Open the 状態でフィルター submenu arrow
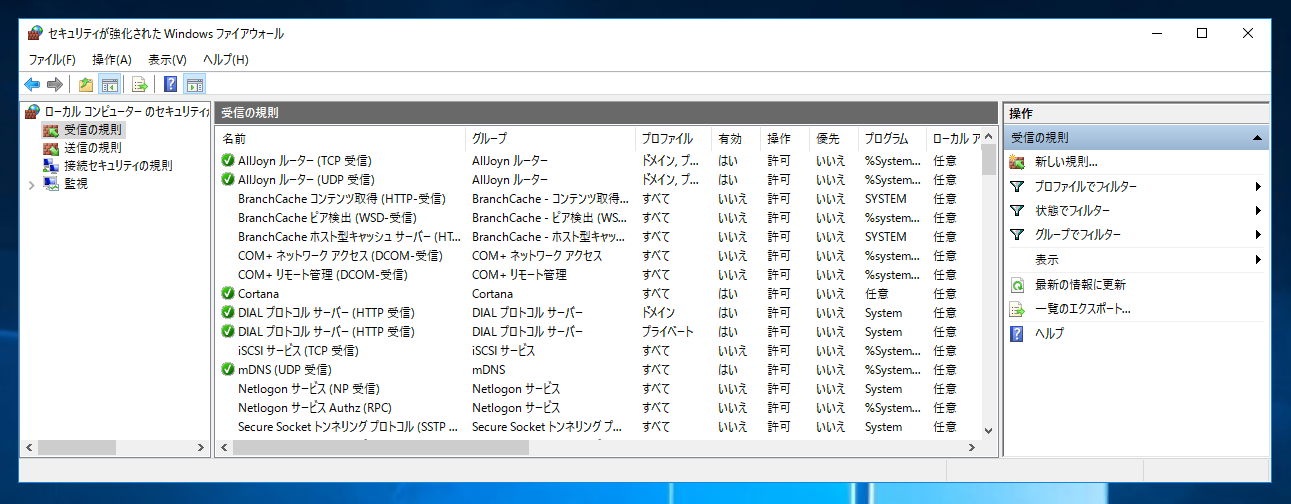Screen dimensions: 1291x504 tap(1258, 211)
